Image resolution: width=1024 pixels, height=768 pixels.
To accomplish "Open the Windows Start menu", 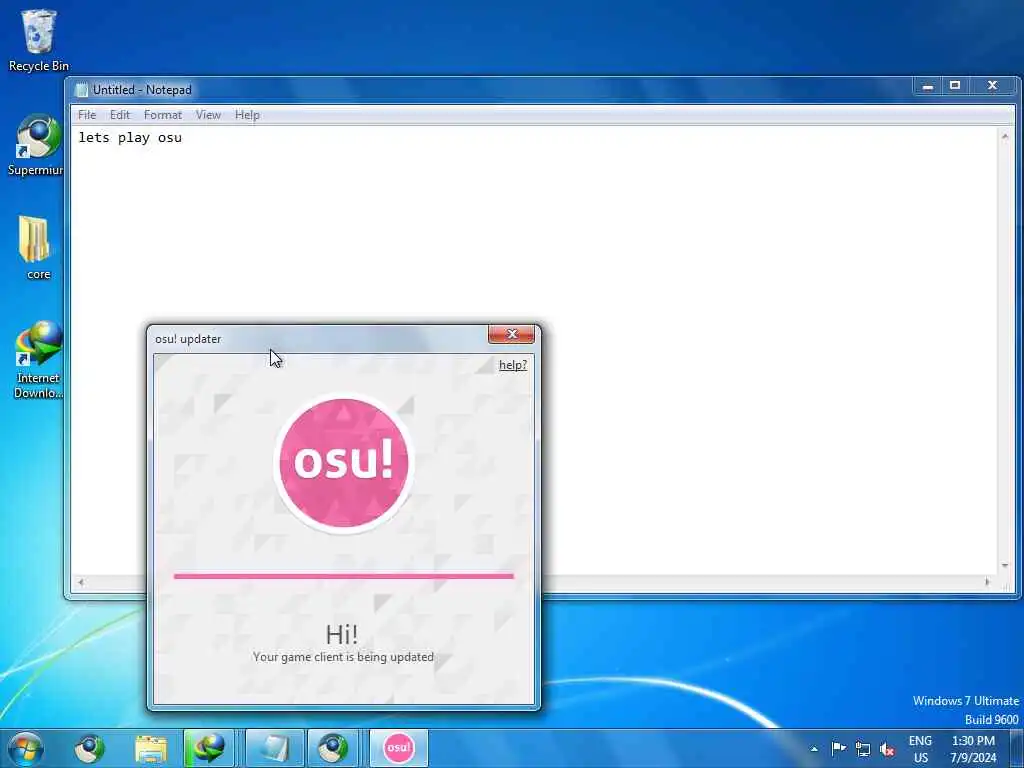I will pos(27,748).
